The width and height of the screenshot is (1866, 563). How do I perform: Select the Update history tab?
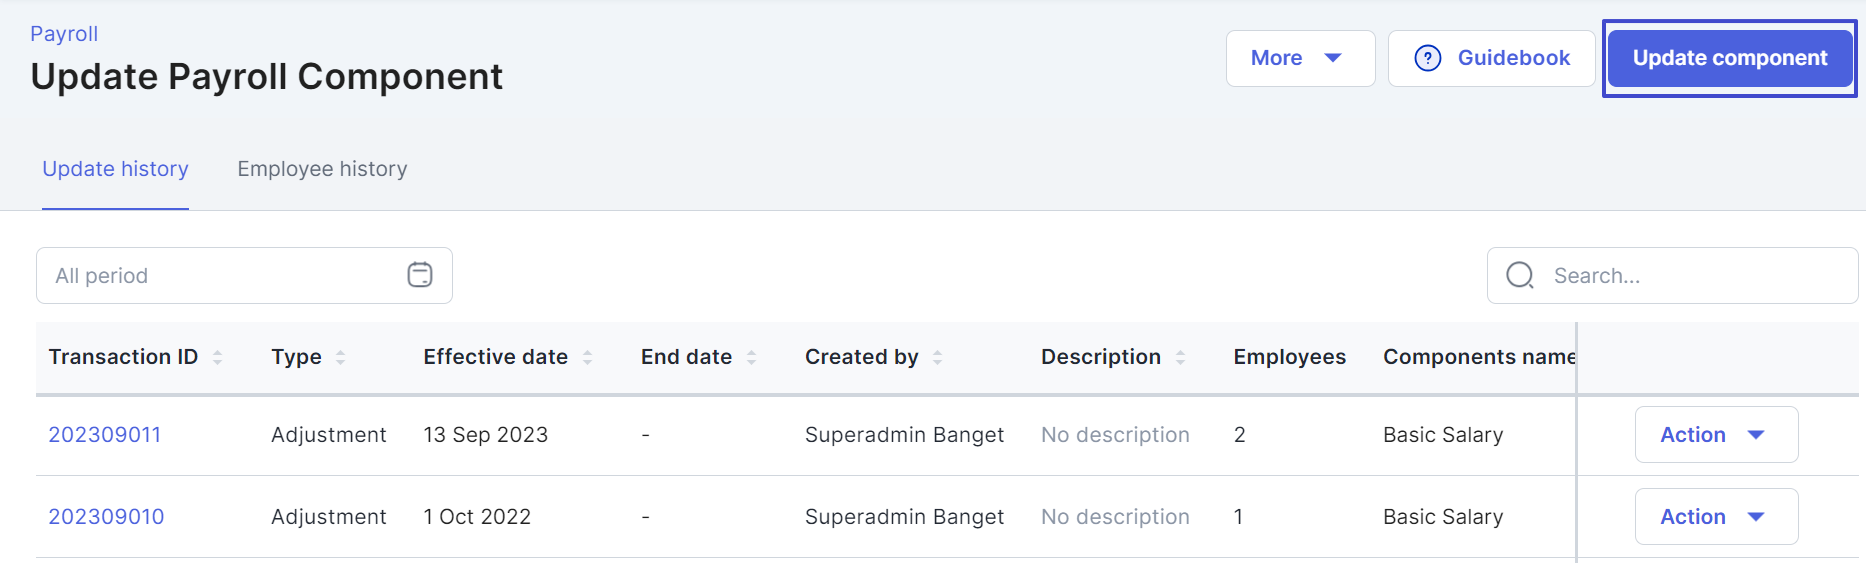[x=115, y=169]
